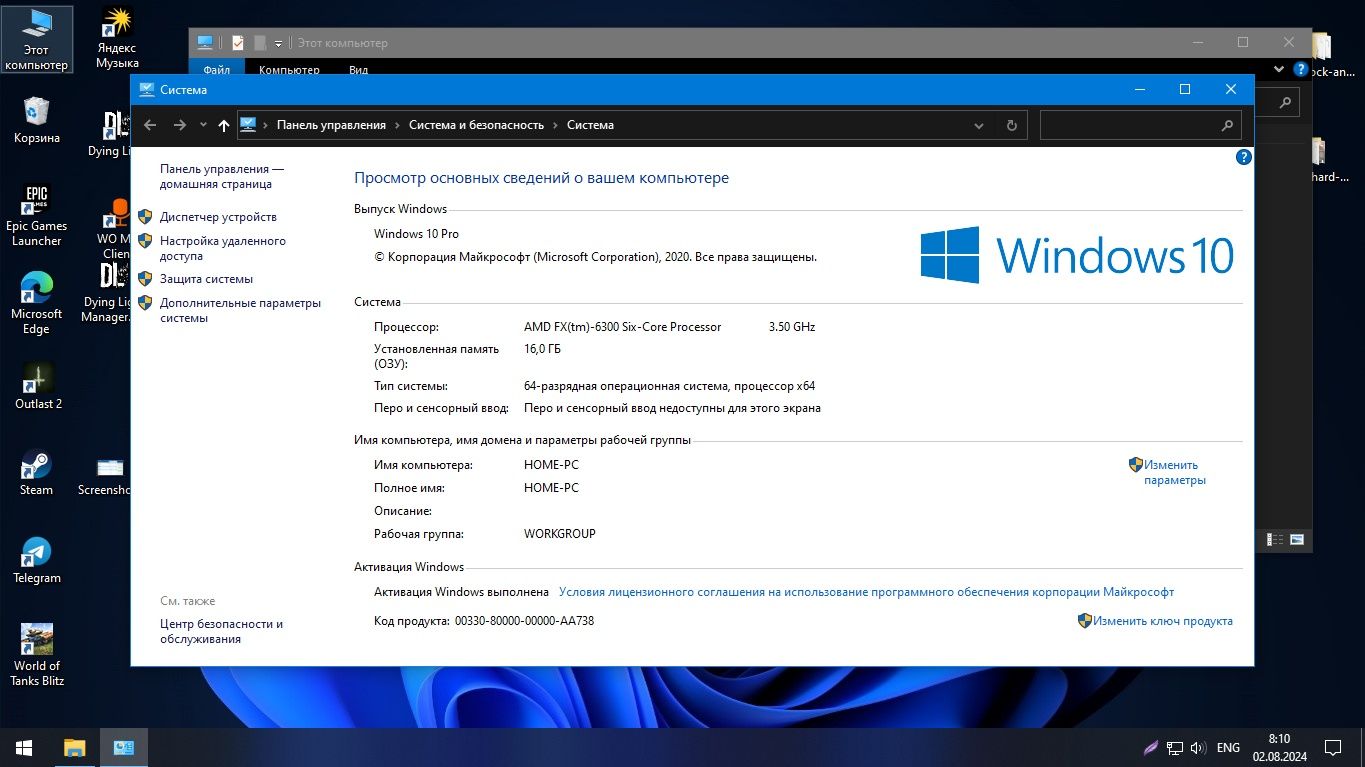Open Microsoft Edge desktop shortcut

click(37, 302)
